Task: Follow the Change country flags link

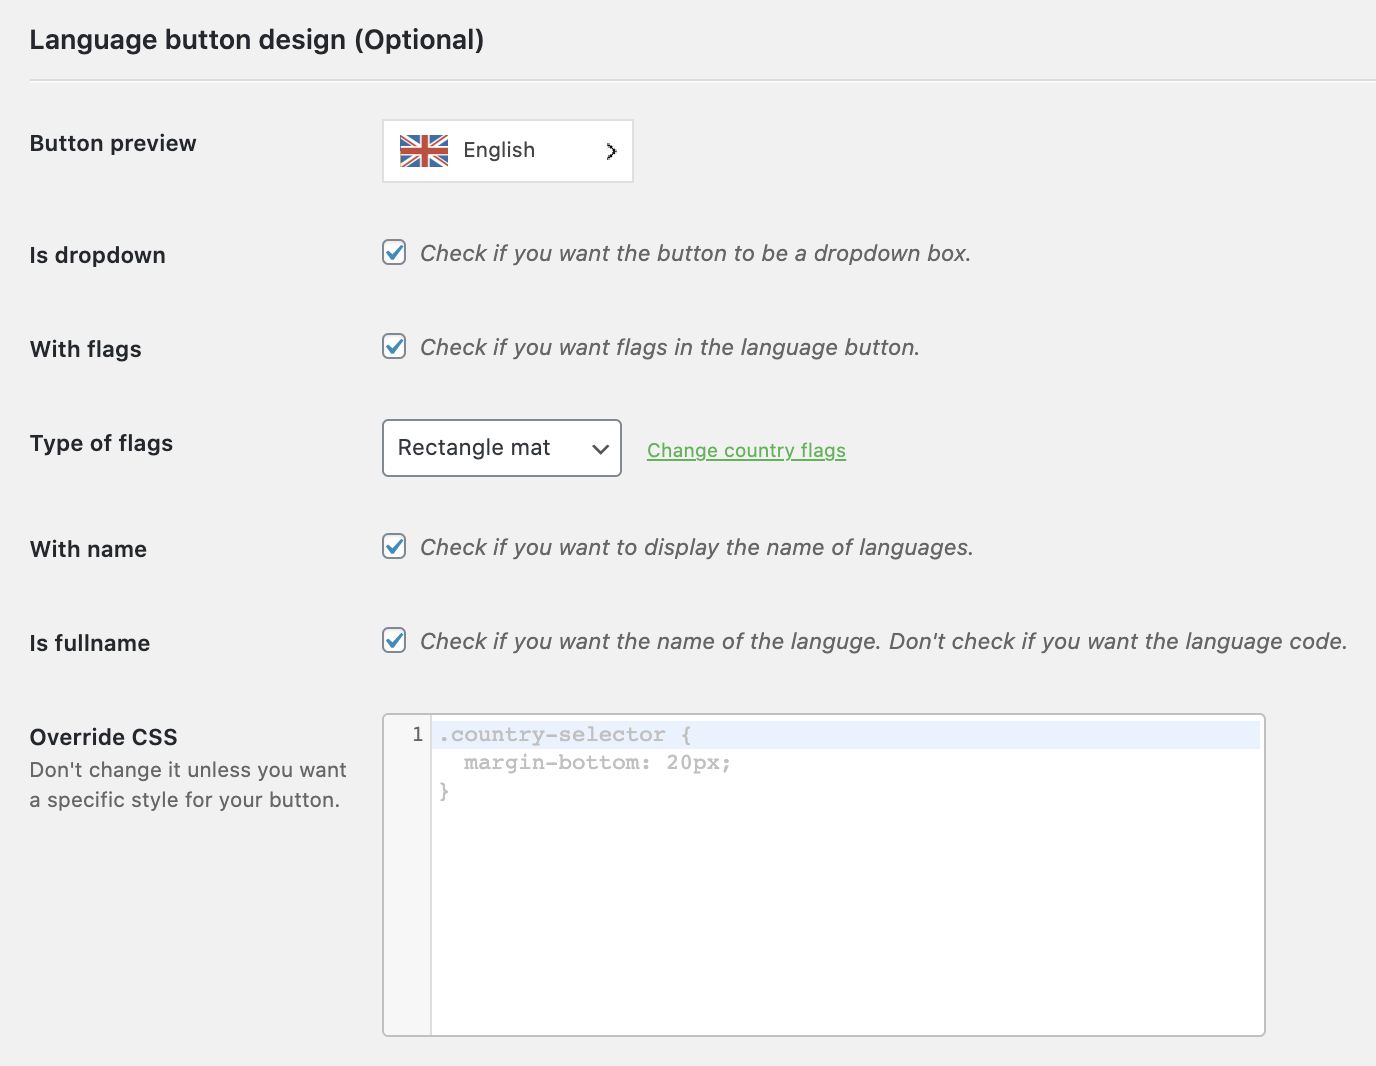Action: click(x=746, y=450)
